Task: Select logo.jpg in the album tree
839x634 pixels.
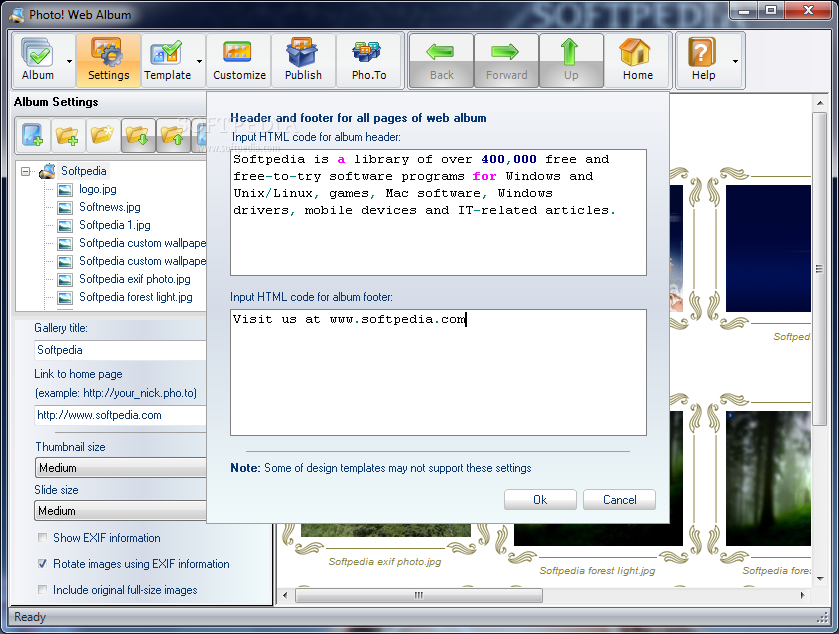Action: click(x=98, y=189)
